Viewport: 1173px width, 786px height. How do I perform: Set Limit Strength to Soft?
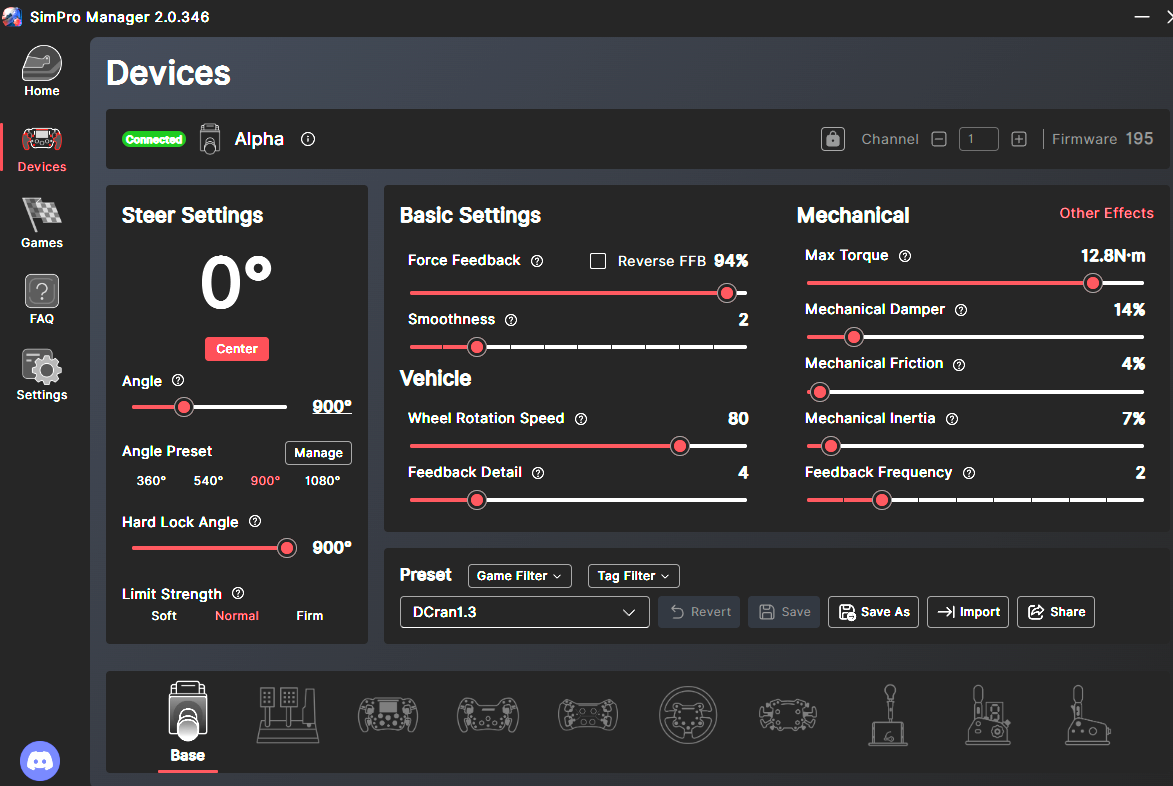164,615
